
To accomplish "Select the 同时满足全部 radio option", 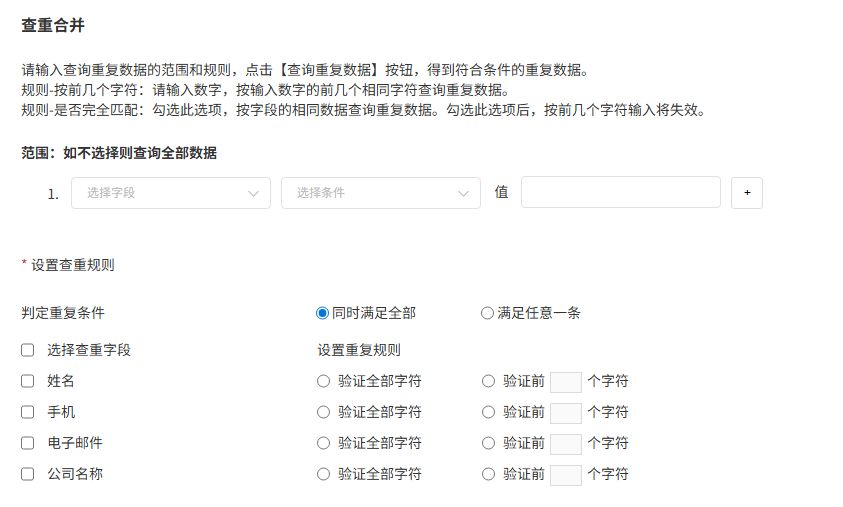I will point(322,313).
